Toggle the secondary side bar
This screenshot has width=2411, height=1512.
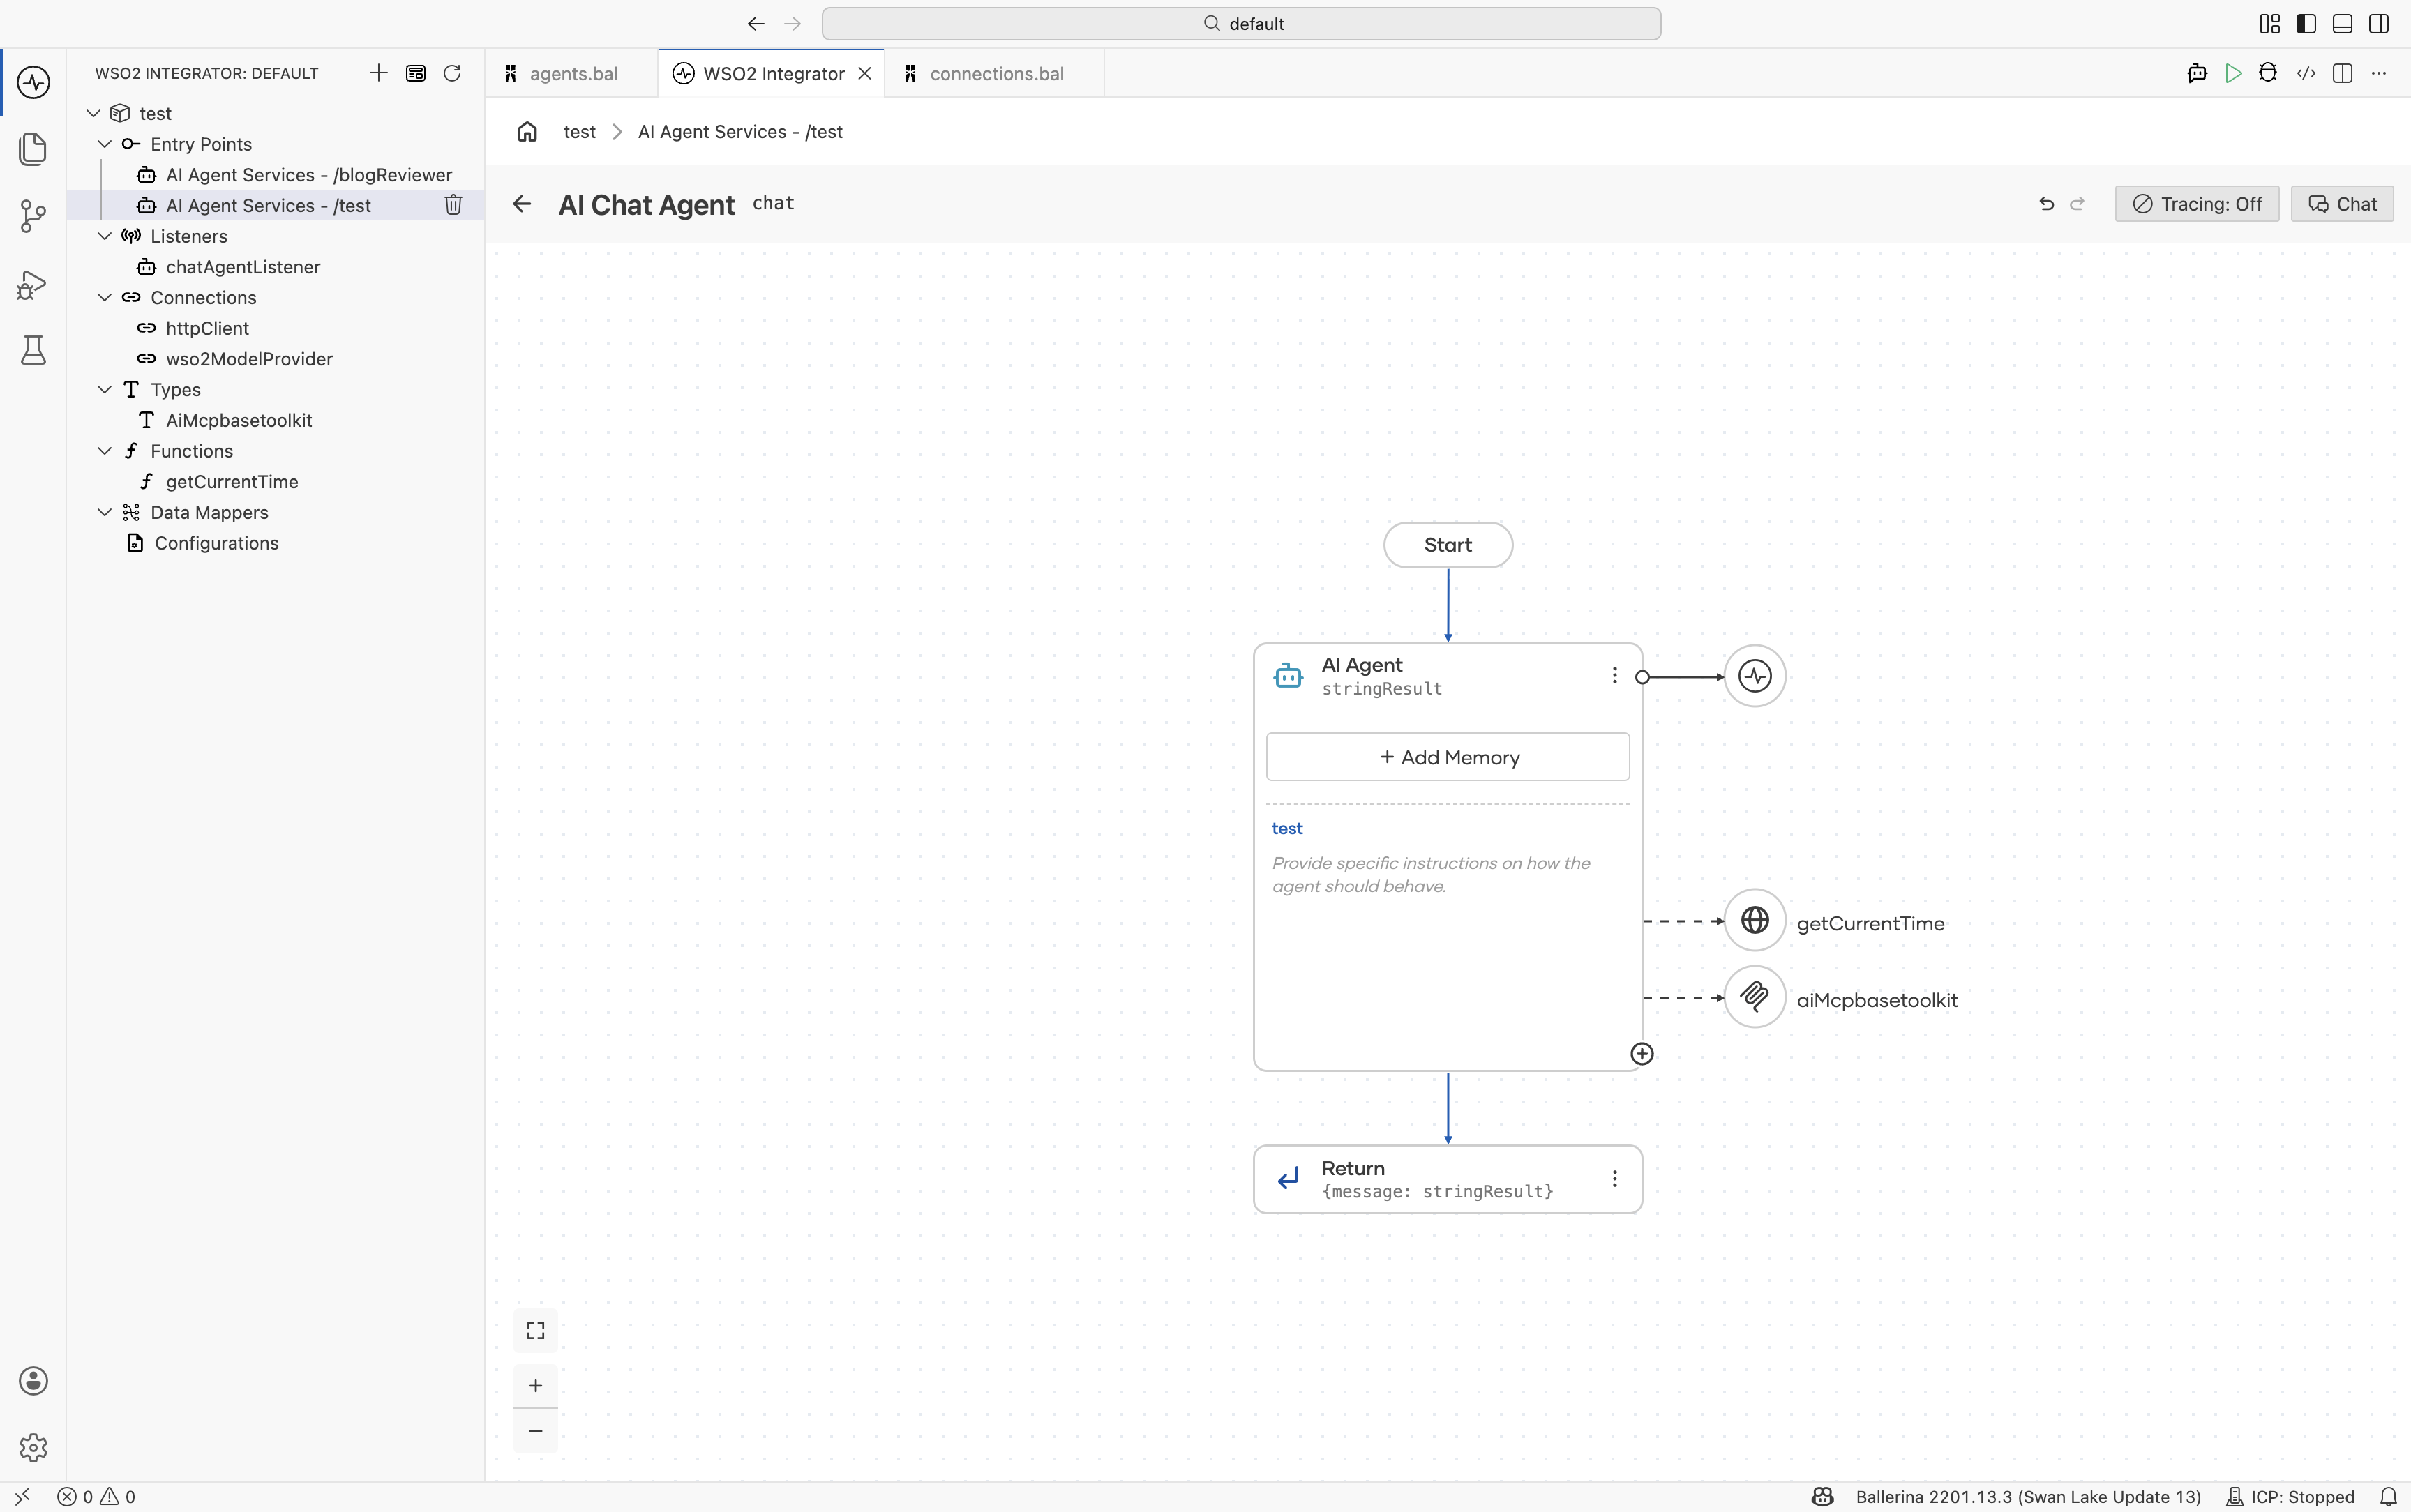tap(2379, 24)
